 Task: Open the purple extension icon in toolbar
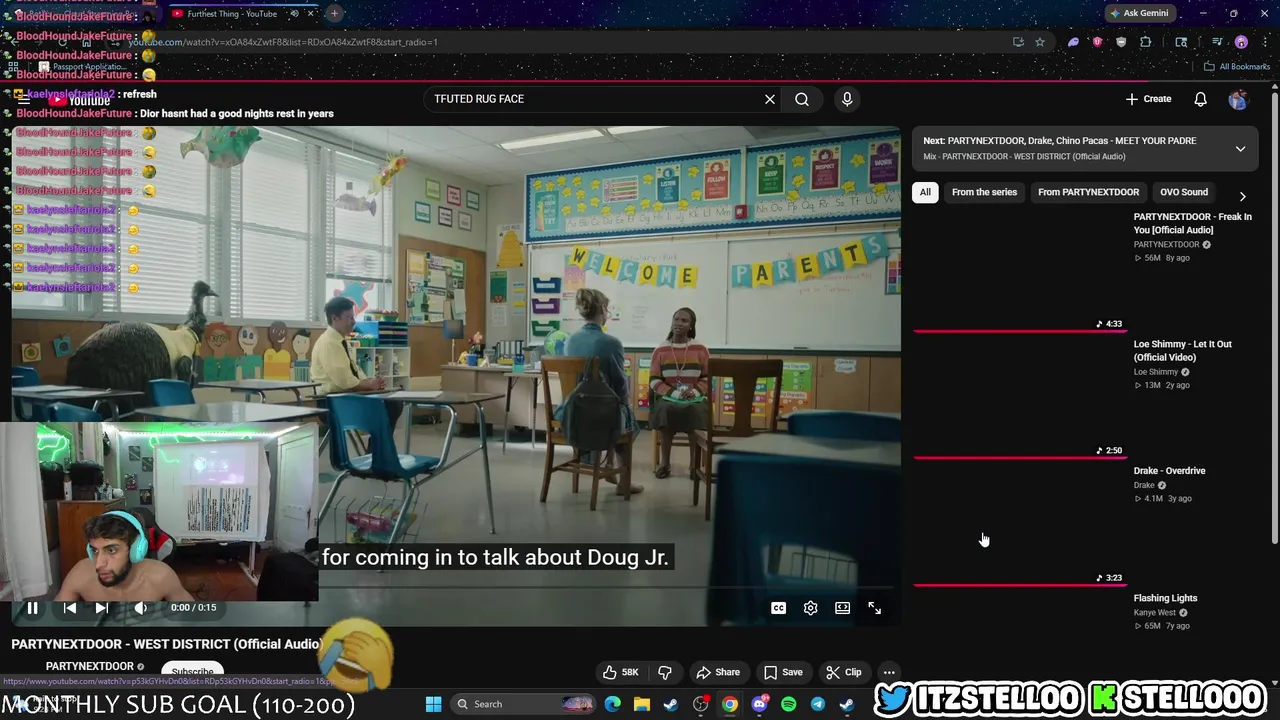click(x=1073, y=42)
